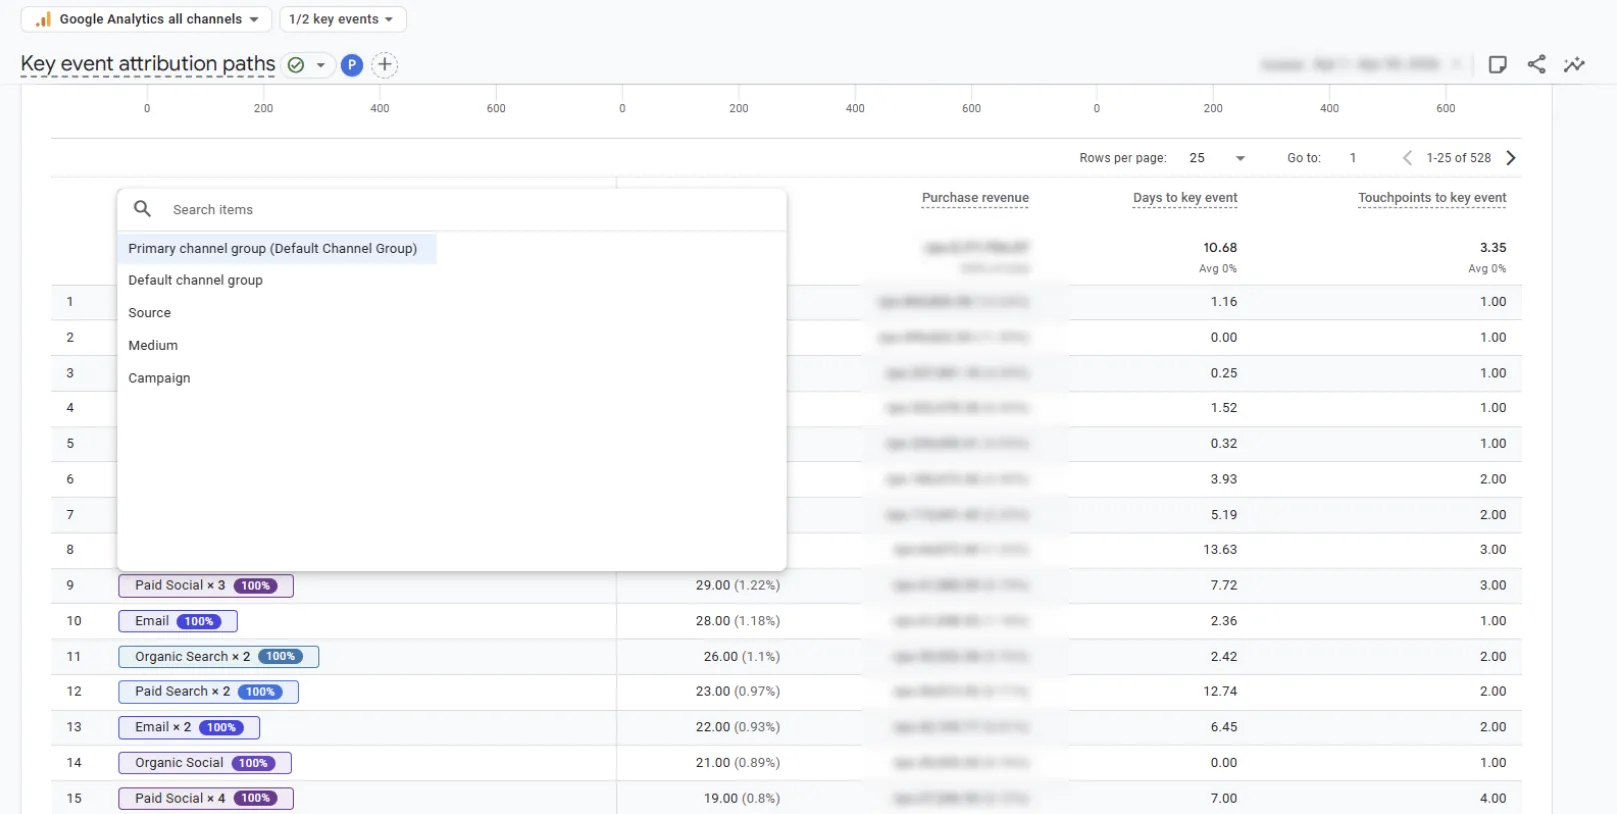
Task: Click the Organic Search × 2 path chip
Action: pyautogui.click(x=218, y=657)
